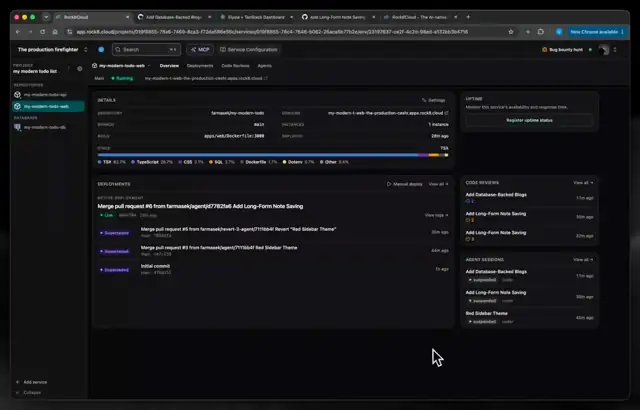Open the external link icon after service URL

[x=266, y=78]
